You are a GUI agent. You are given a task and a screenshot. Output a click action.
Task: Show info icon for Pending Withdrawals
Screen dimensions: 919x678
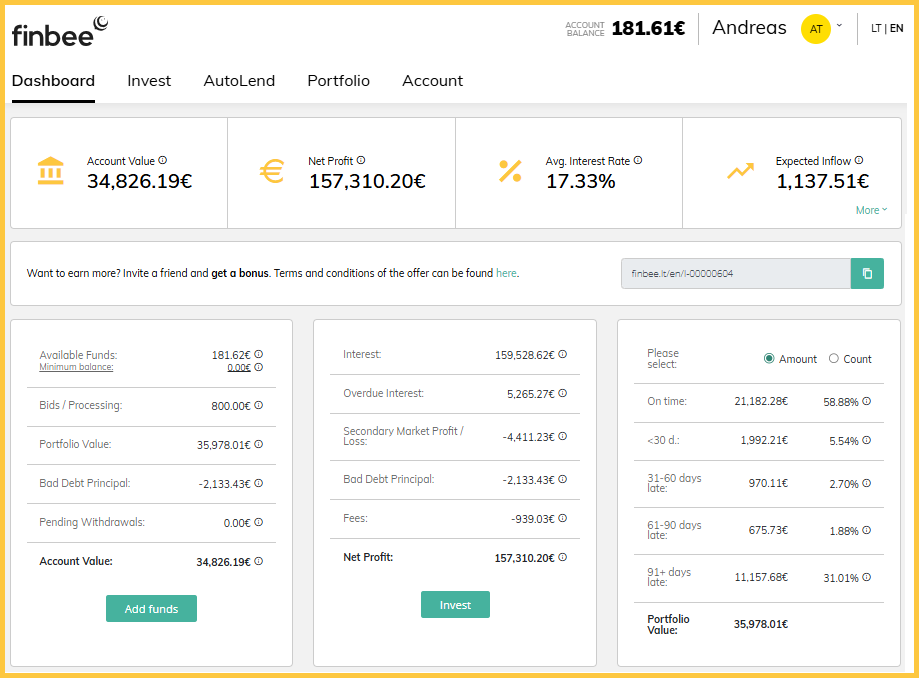(x=258, y=522)
